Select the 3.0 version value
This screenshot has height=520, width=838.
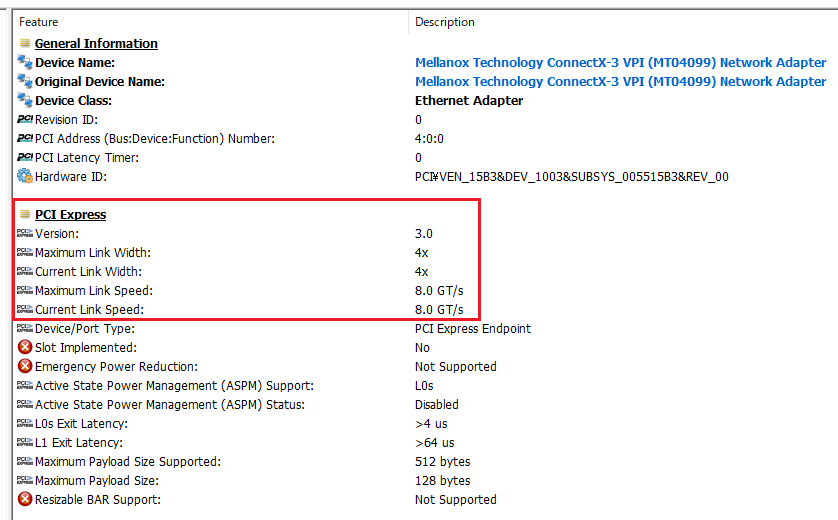424,234
